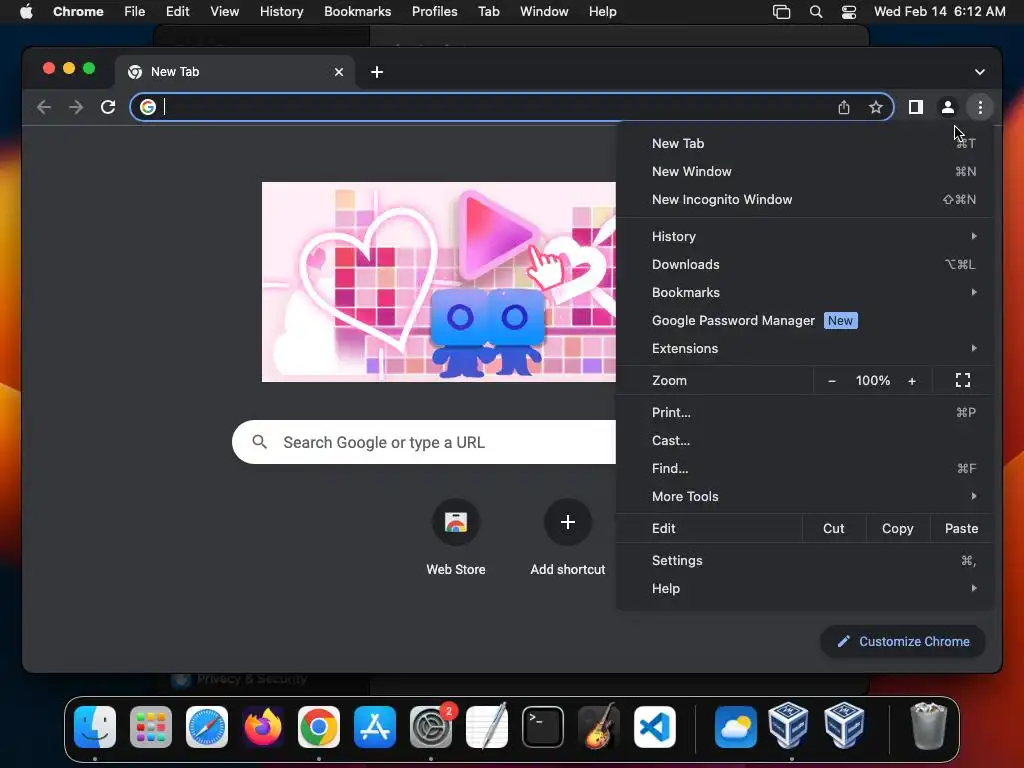Click the back navigation arrow
The image size is (1024, 768).
tap(44, 107)
